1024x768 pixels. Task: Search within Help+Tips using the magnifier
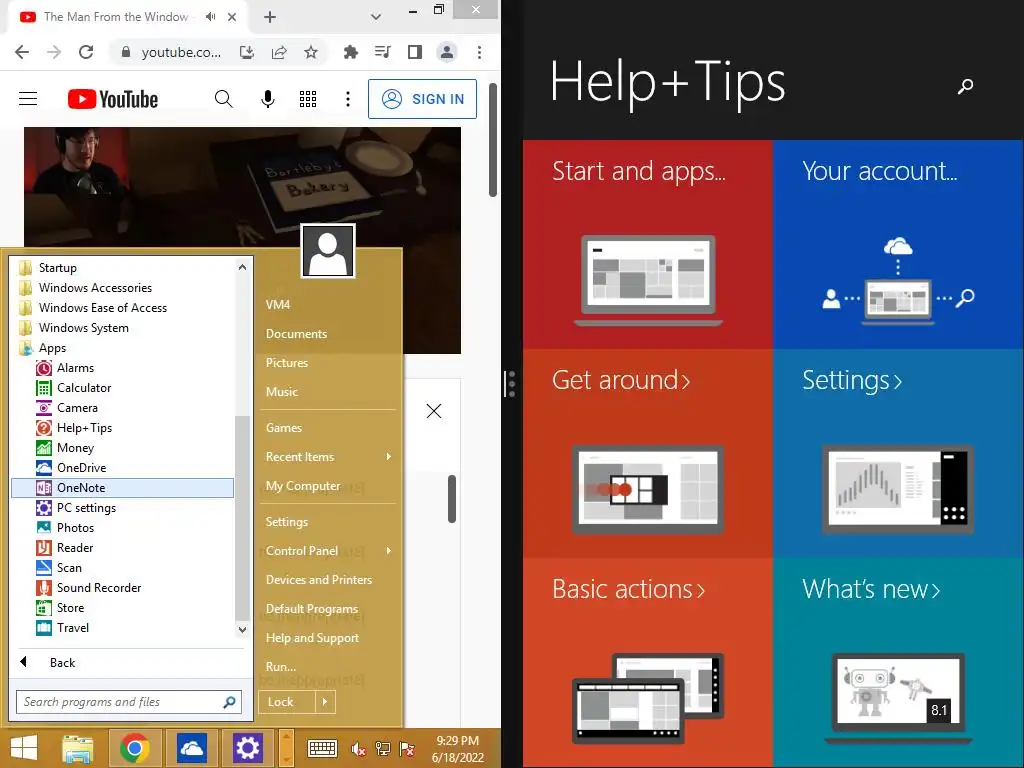click(x=965, y=86)
